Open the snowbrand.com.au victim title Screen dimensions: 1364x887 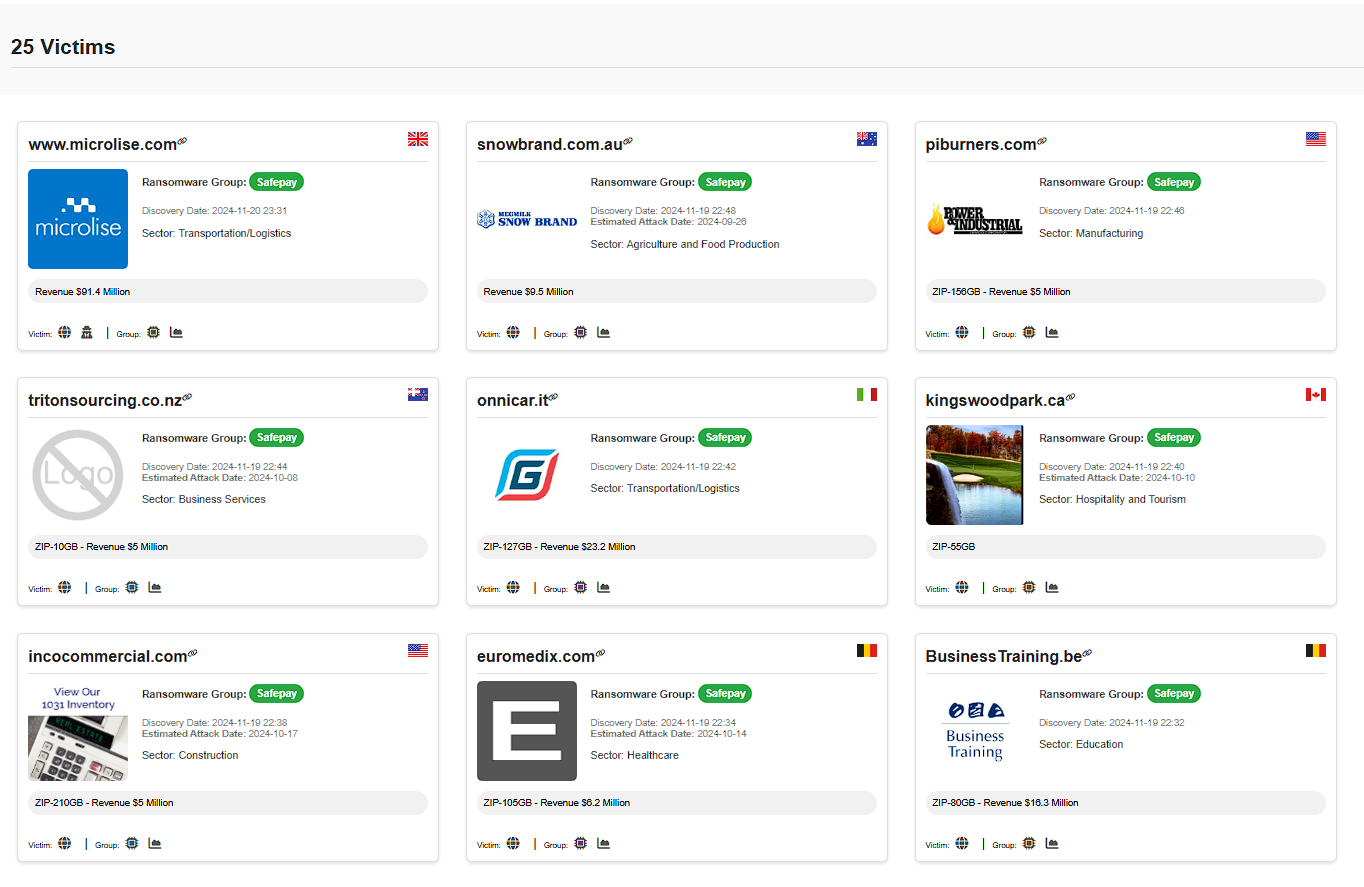pyautogui.click(x=550, y=145)
